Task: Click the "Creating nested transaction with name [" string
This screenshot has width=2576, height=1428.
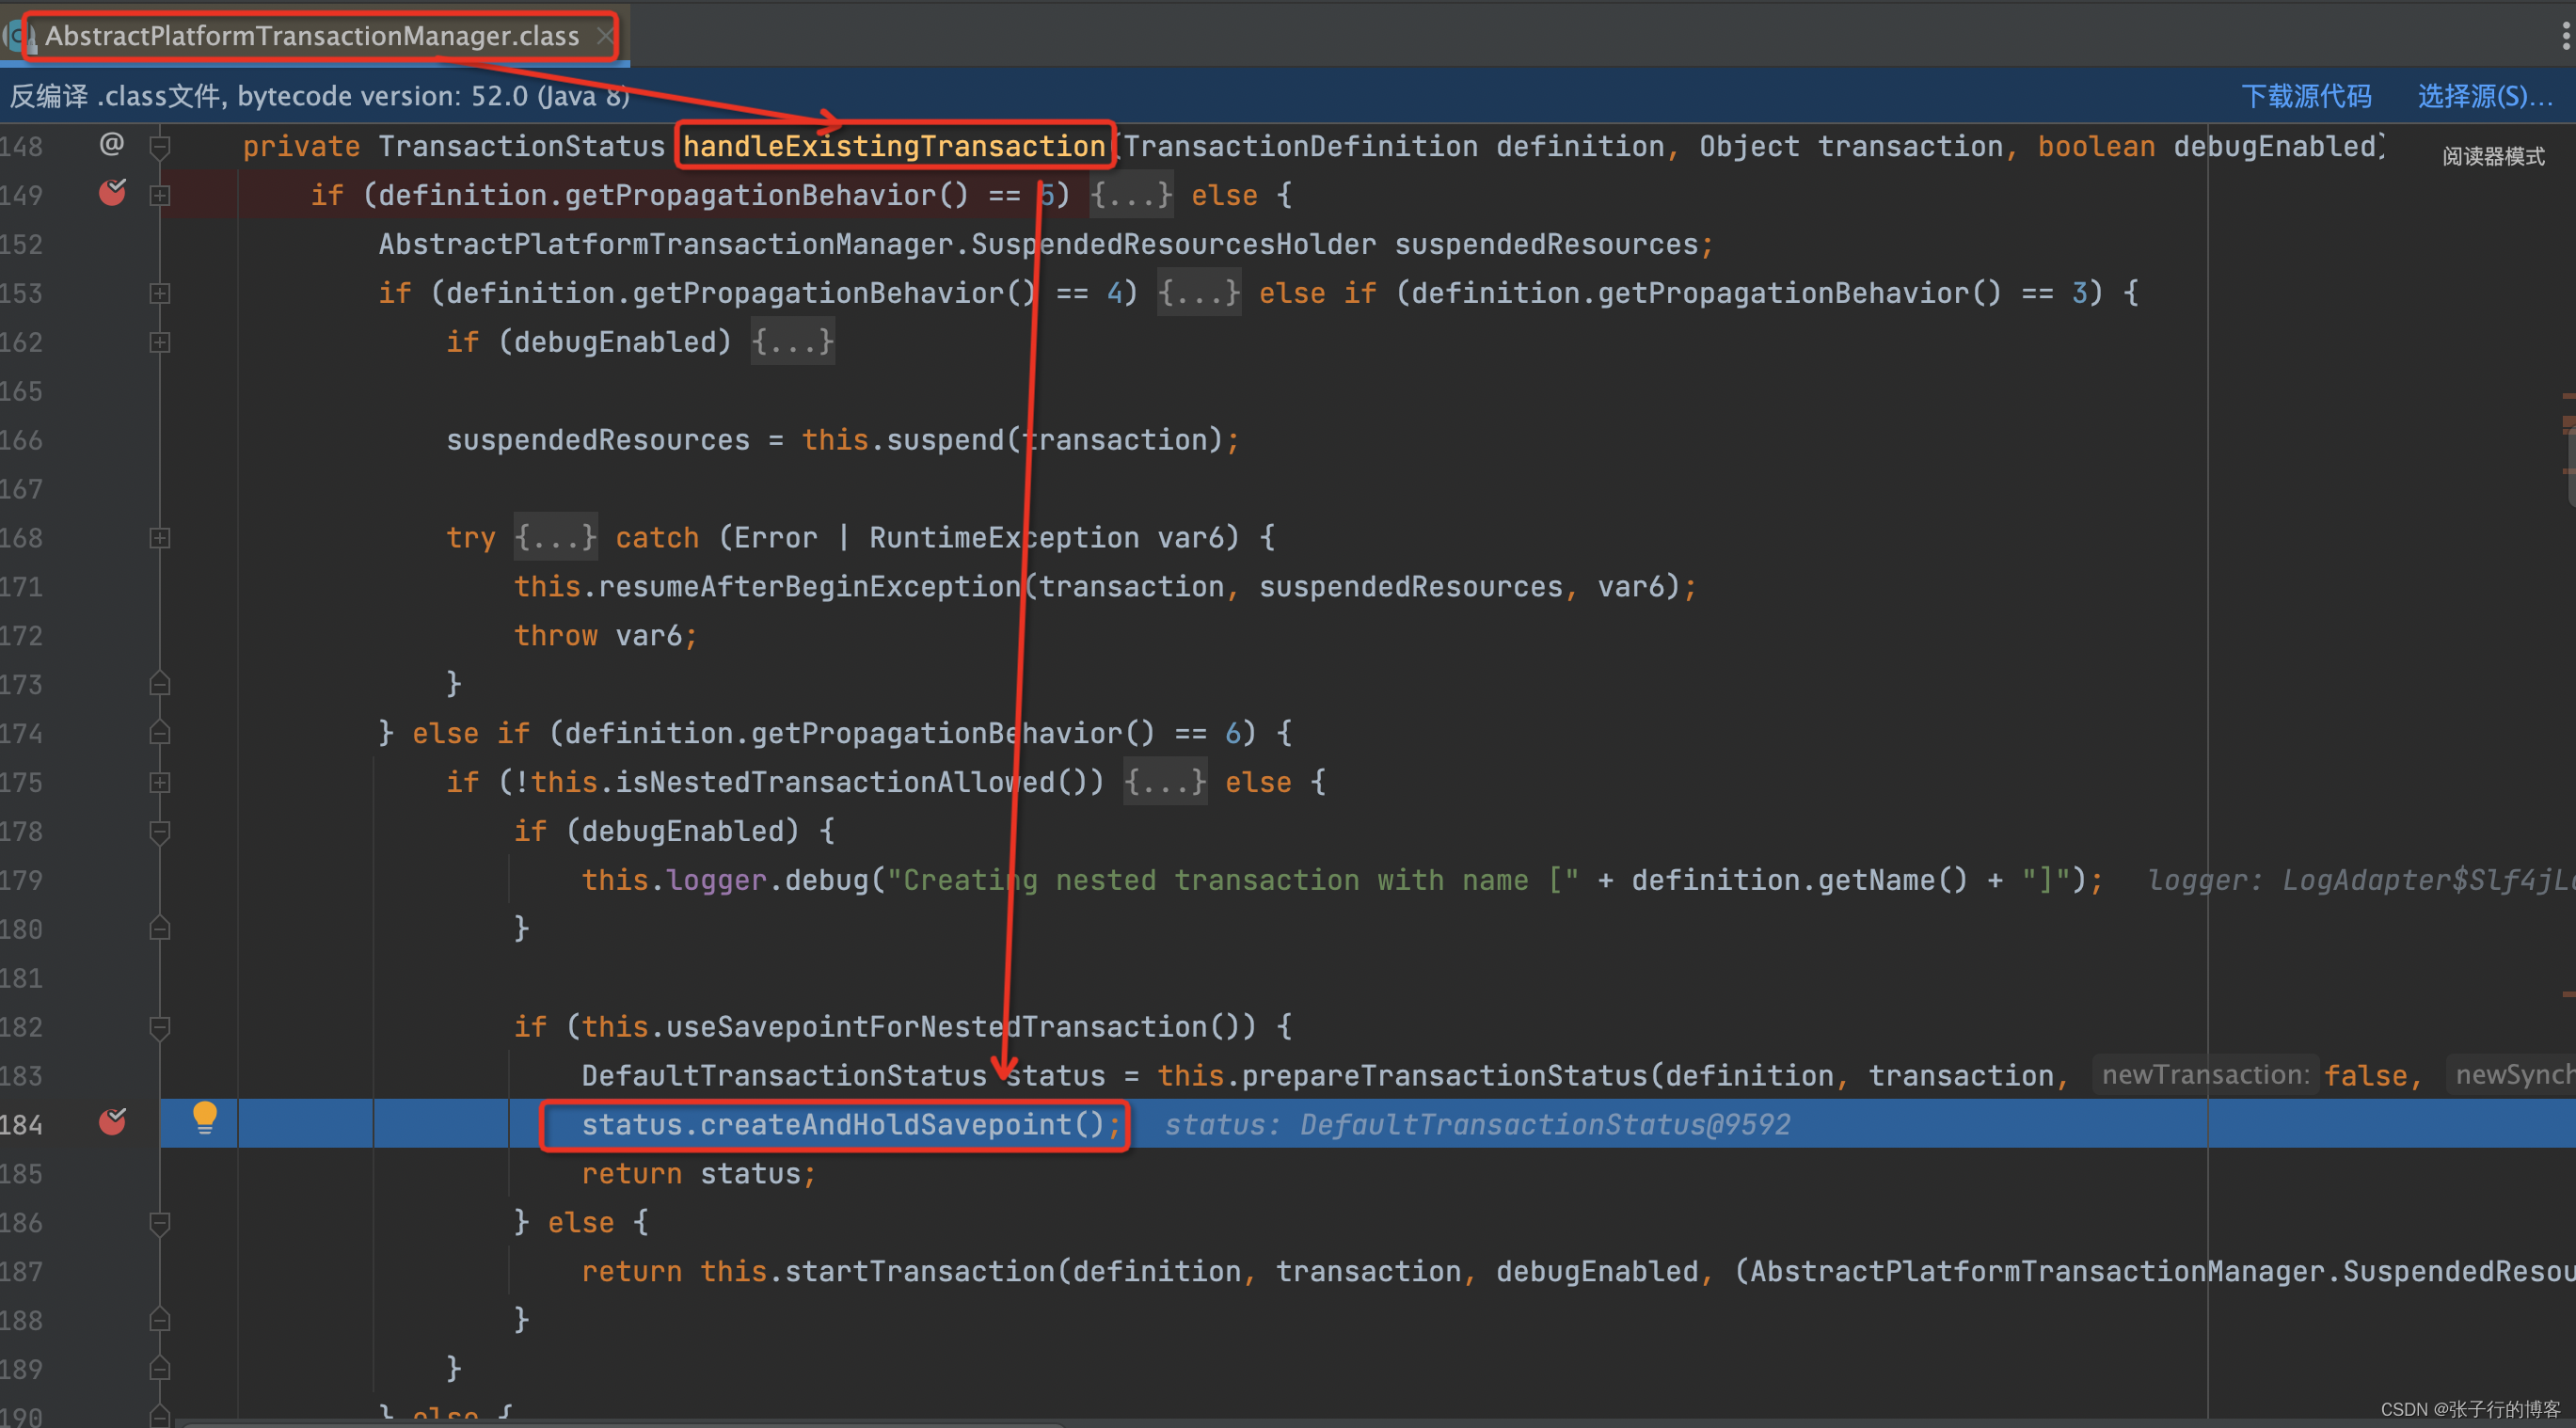Action: tap(1233, 881)
